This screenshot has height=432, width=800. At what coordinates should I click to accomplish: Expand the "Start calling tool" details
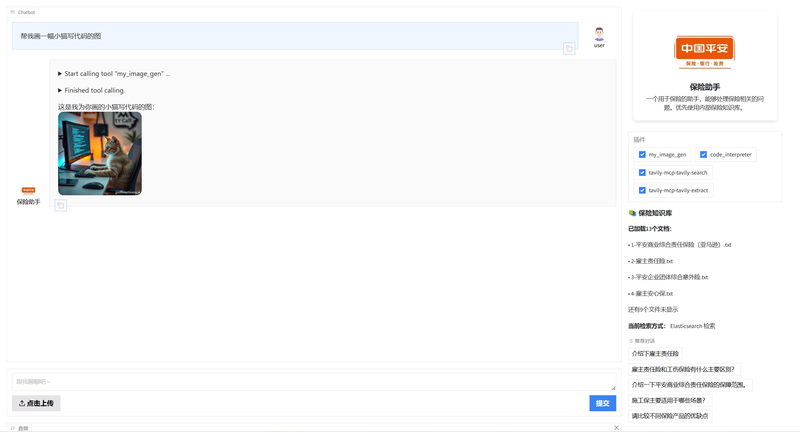pos(61,74)
